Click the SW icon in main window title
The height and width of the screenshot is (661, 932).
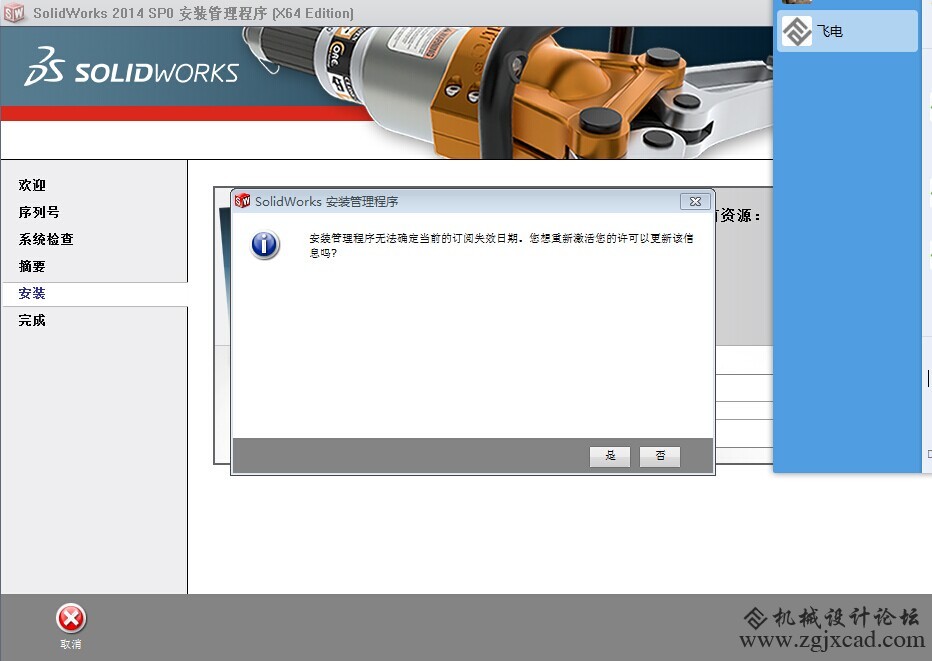(14, 13)
